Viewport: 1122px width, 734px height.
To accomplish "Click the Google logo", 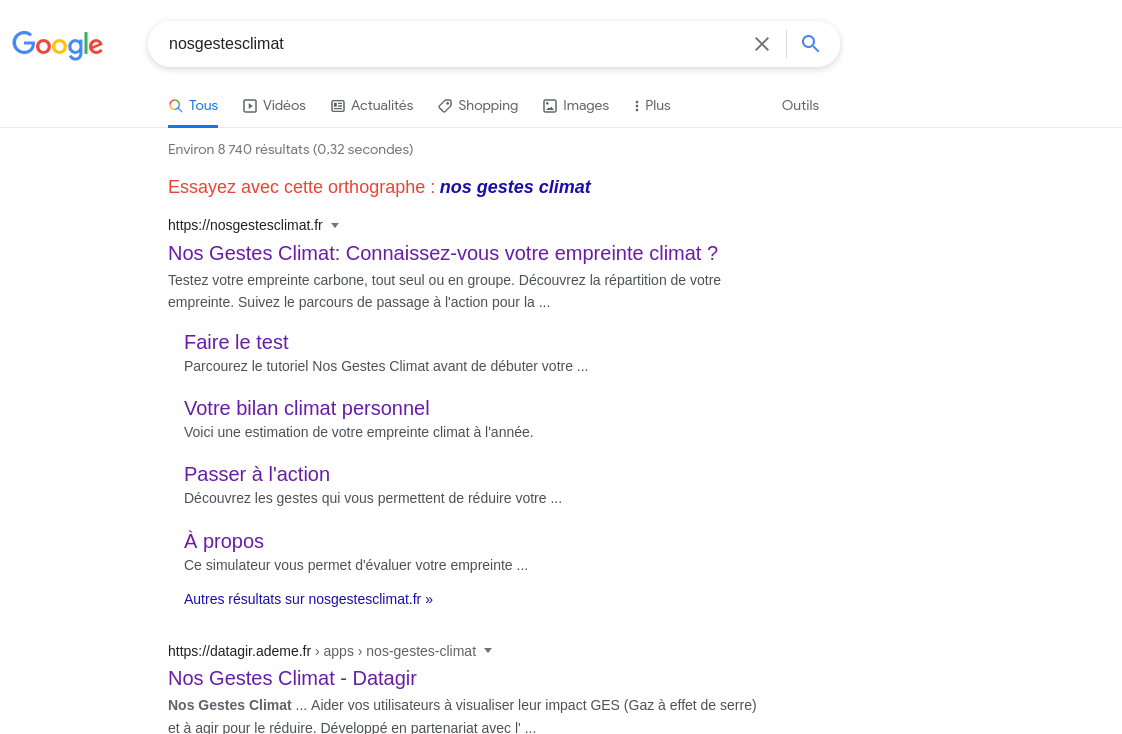I will pyautogui.click(x=58, y=45).
